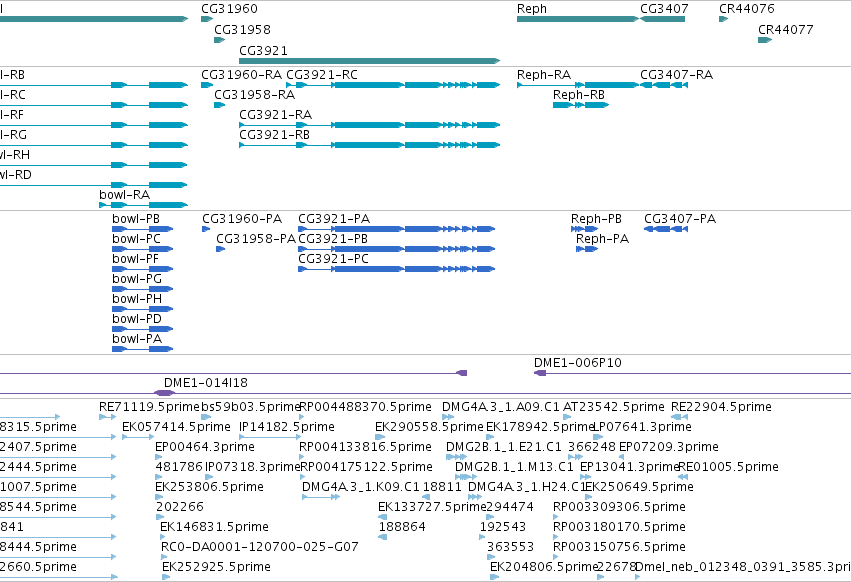
Task: Click the RE22904.5prime EST
Action: 679,417
